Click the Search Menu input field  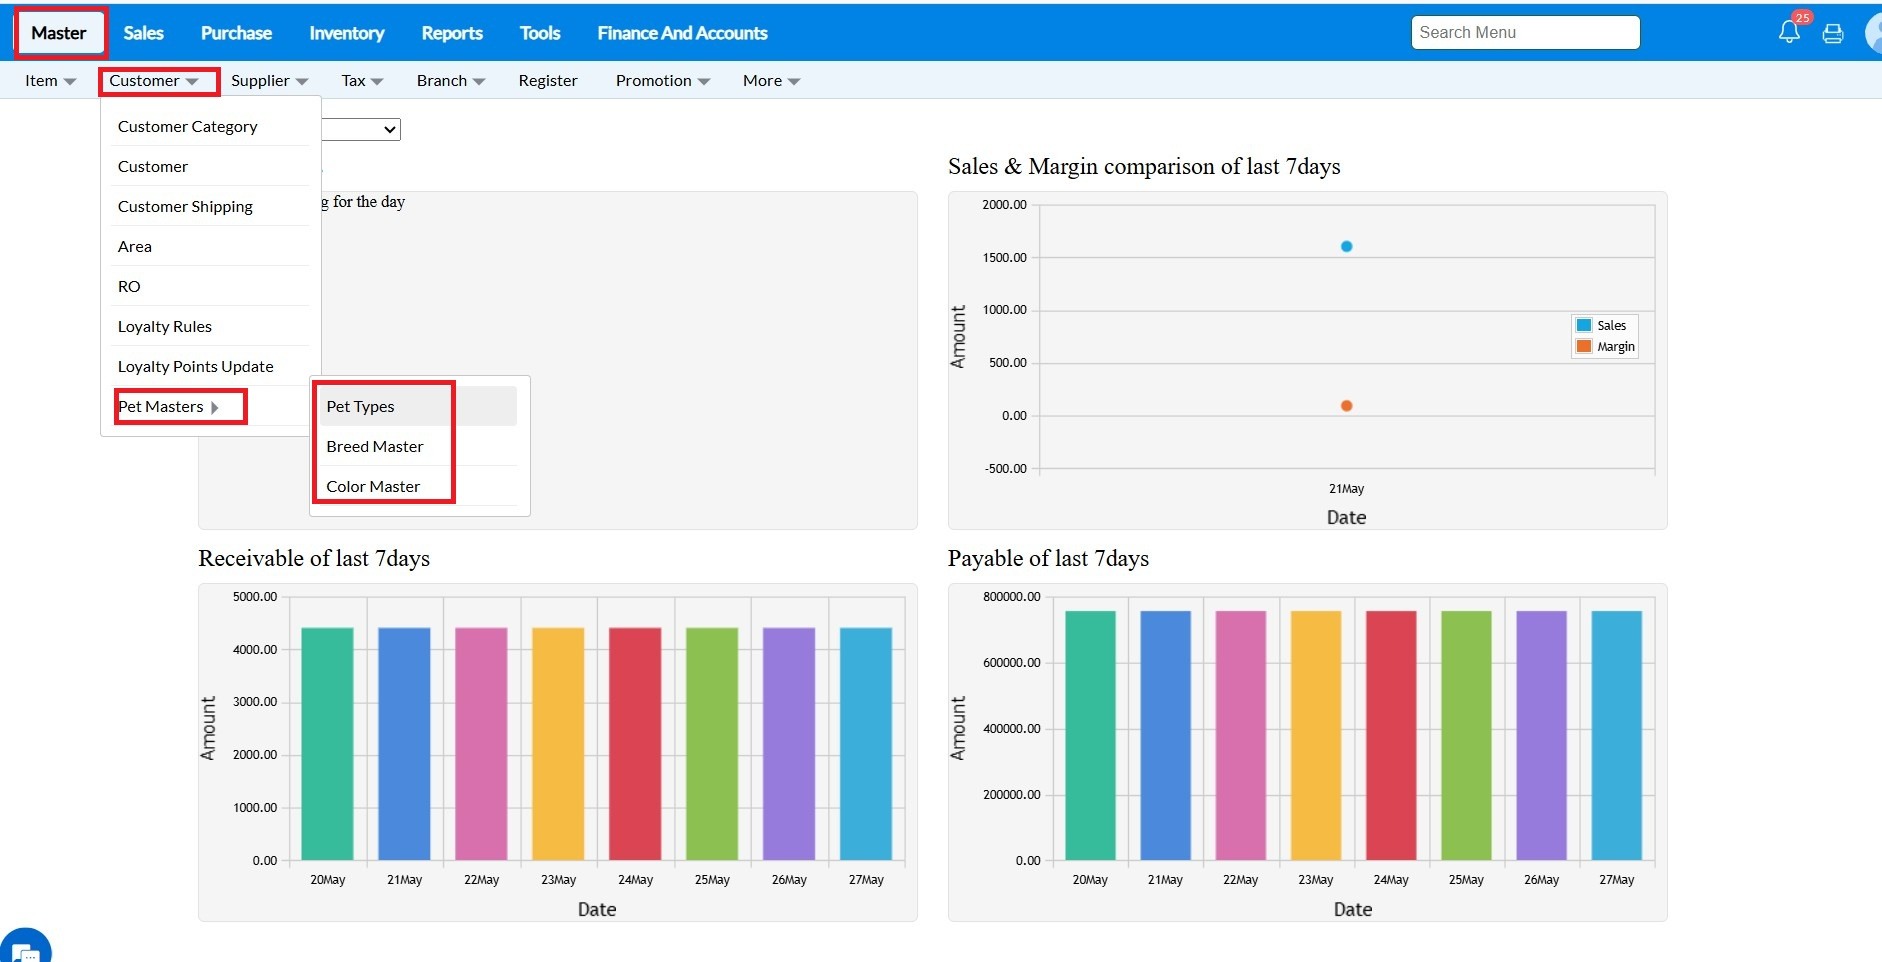[1525, 33]
